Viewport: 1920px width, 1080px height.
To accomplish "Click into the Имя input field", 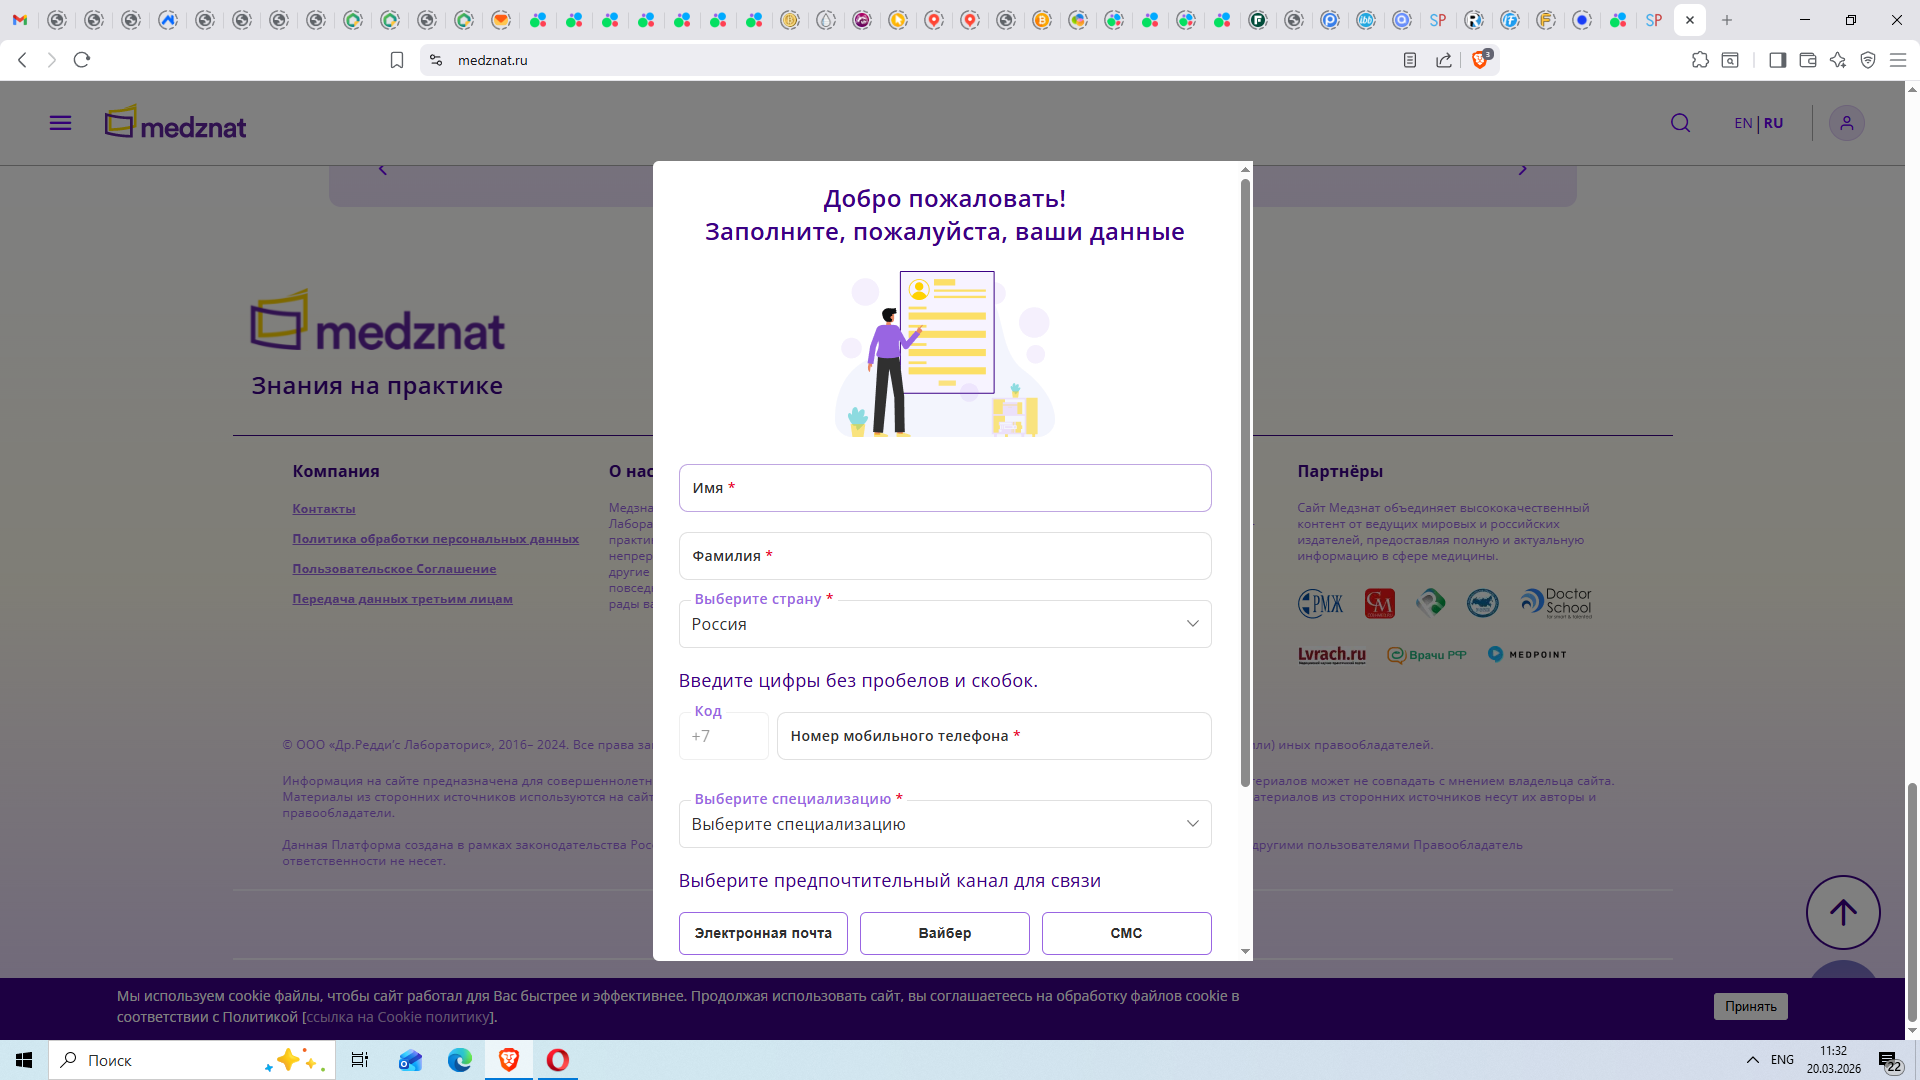I will coord(944,488).
